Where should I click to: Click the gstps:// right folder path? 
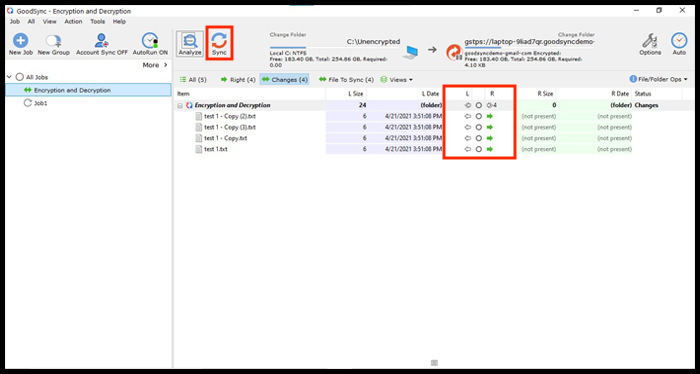529,42
